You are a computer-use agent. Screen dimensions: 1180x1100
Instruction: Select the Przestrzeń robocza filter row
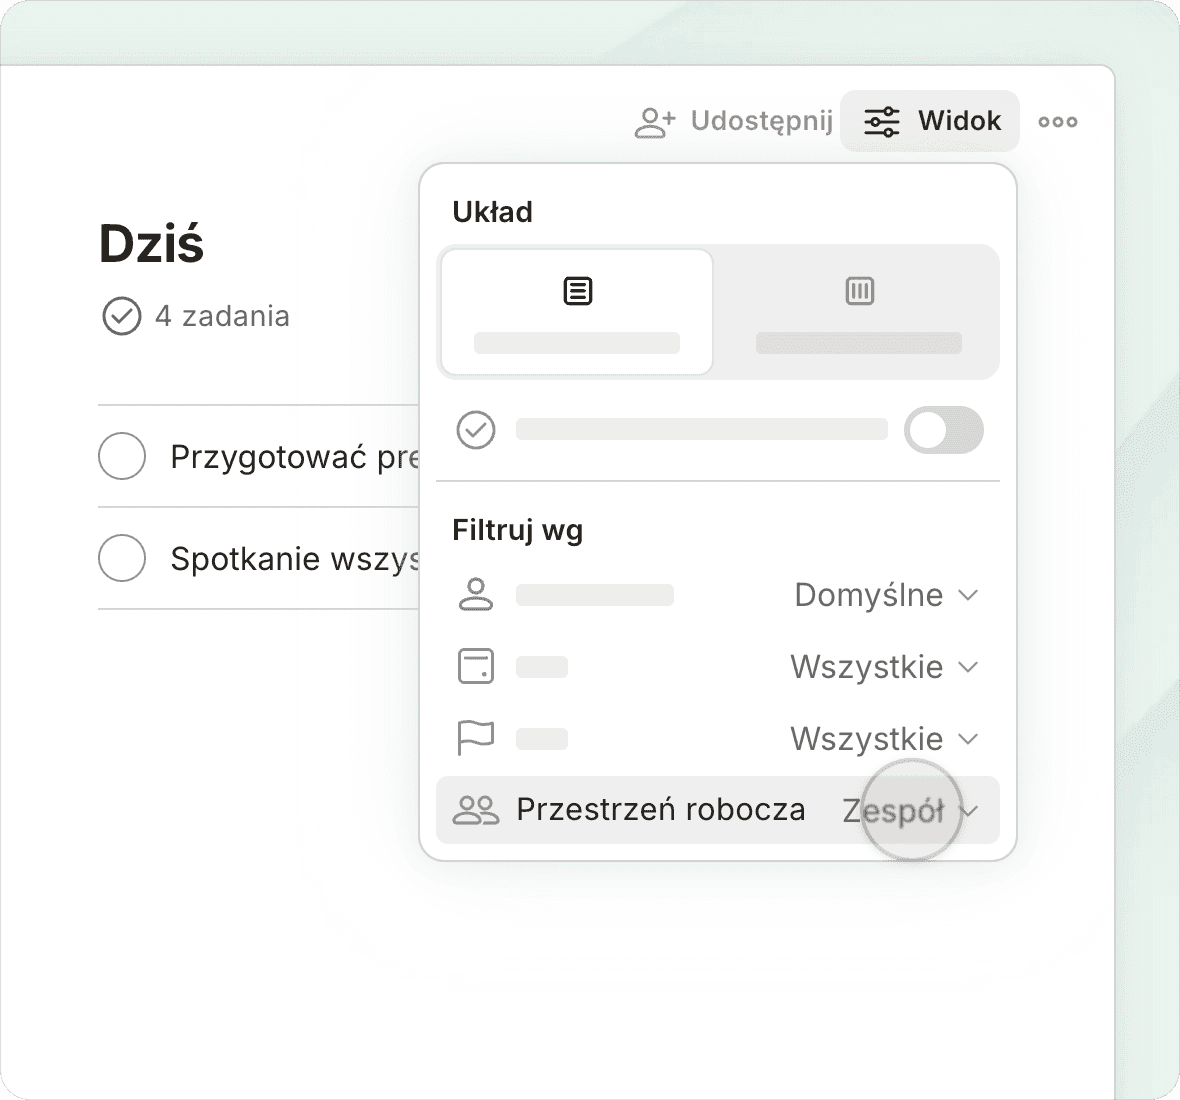660,810
